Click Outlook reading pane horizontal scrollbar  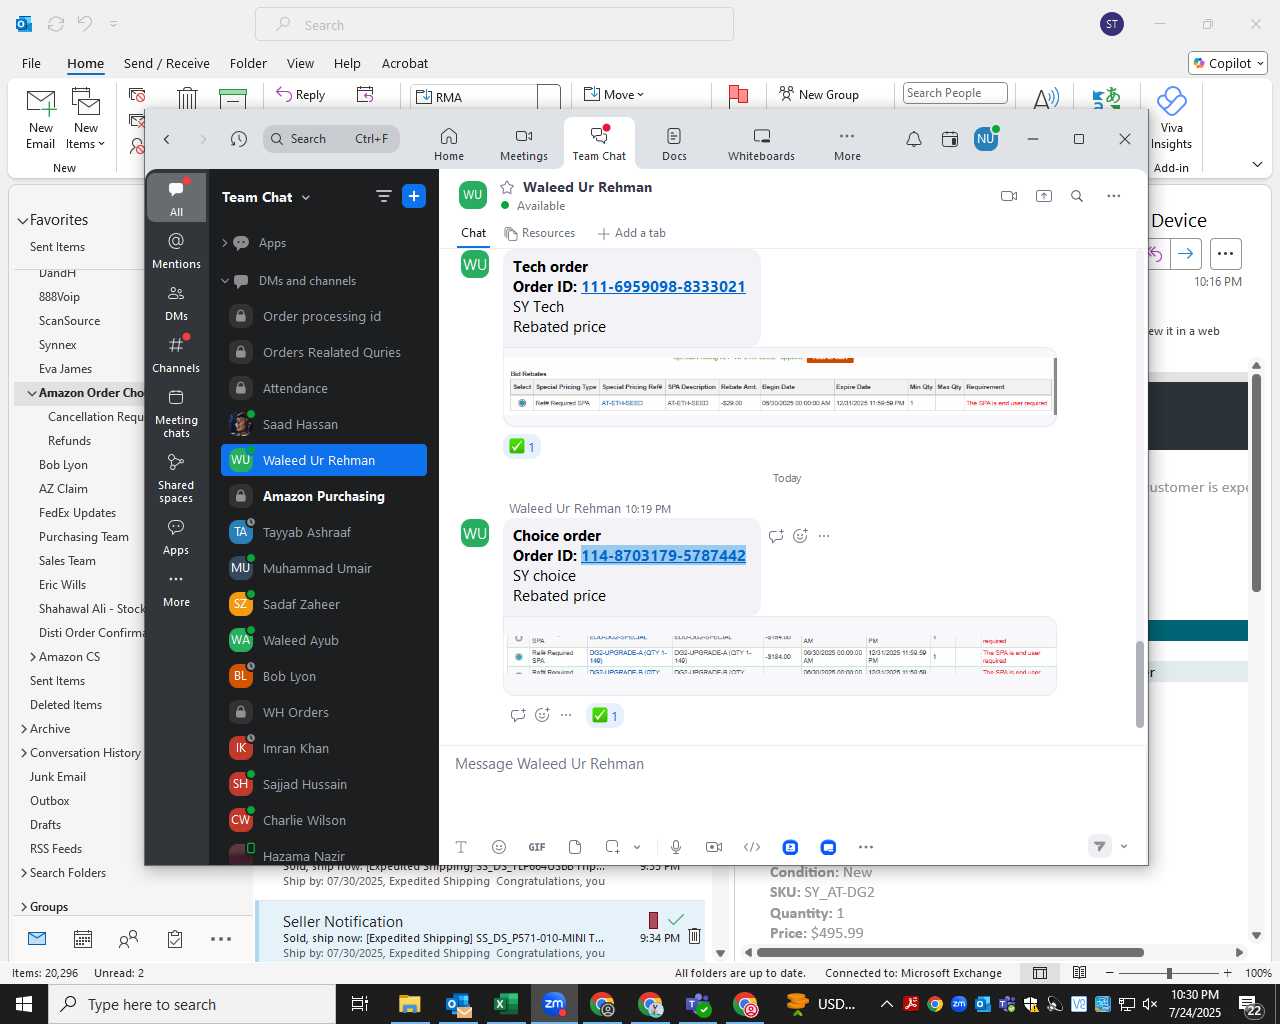(949, 953)
